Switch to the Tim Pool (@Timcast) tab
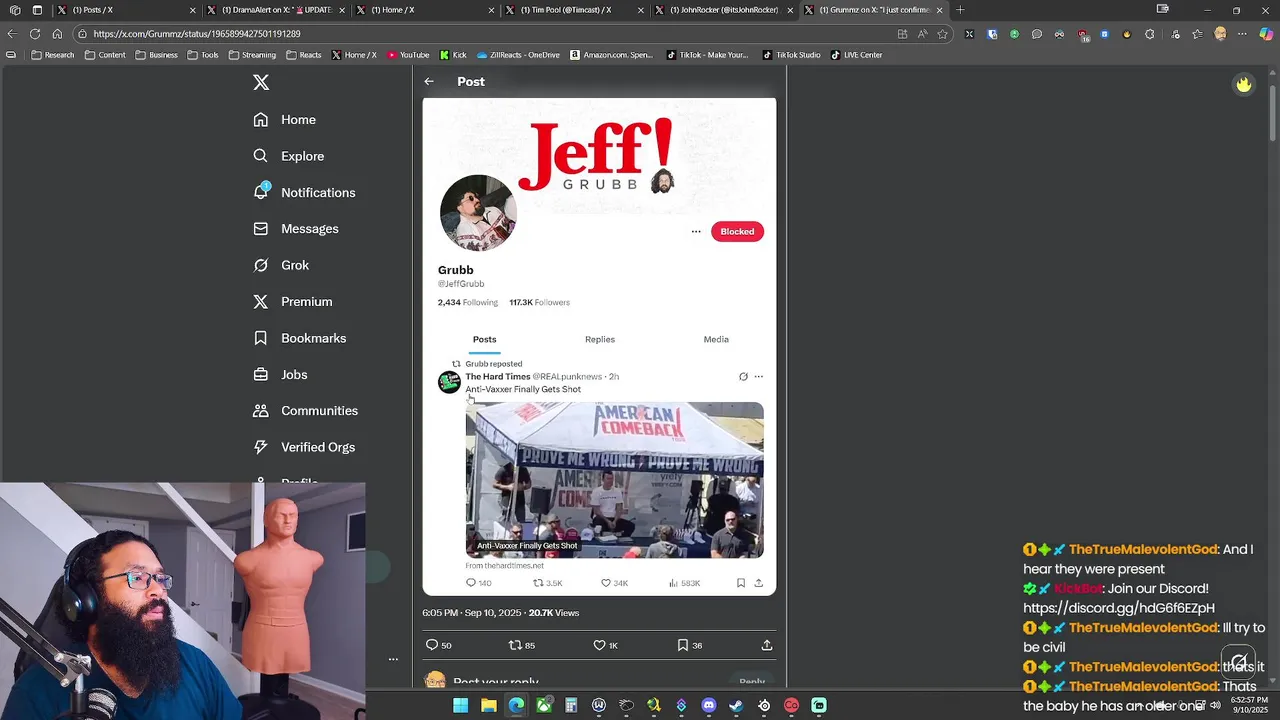Viewport: 1280px width, 720px height. pos(573,10)
